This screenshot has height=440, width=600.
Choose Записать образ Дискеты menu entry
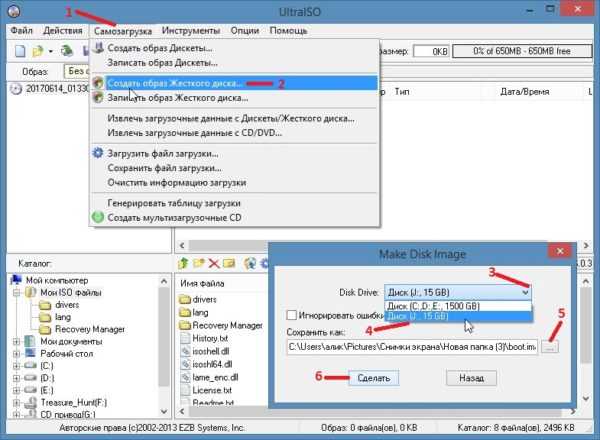tap(235, 62)
